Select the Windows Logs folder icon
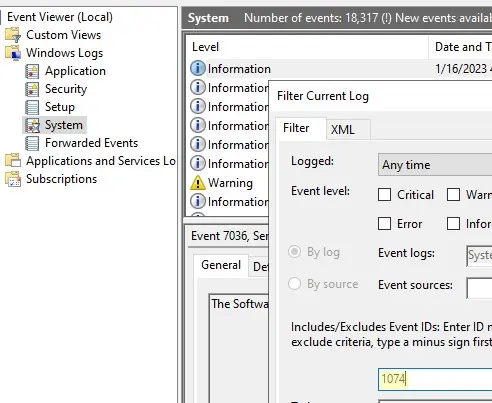Image resolution: width=492 pixels, height=403 pixels. (13, 53)
